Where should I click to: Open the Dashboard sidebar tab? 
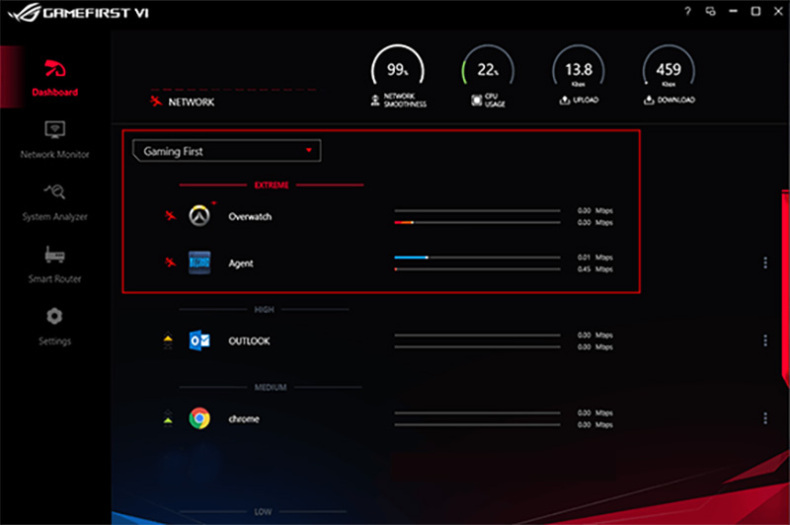point(54,78)
